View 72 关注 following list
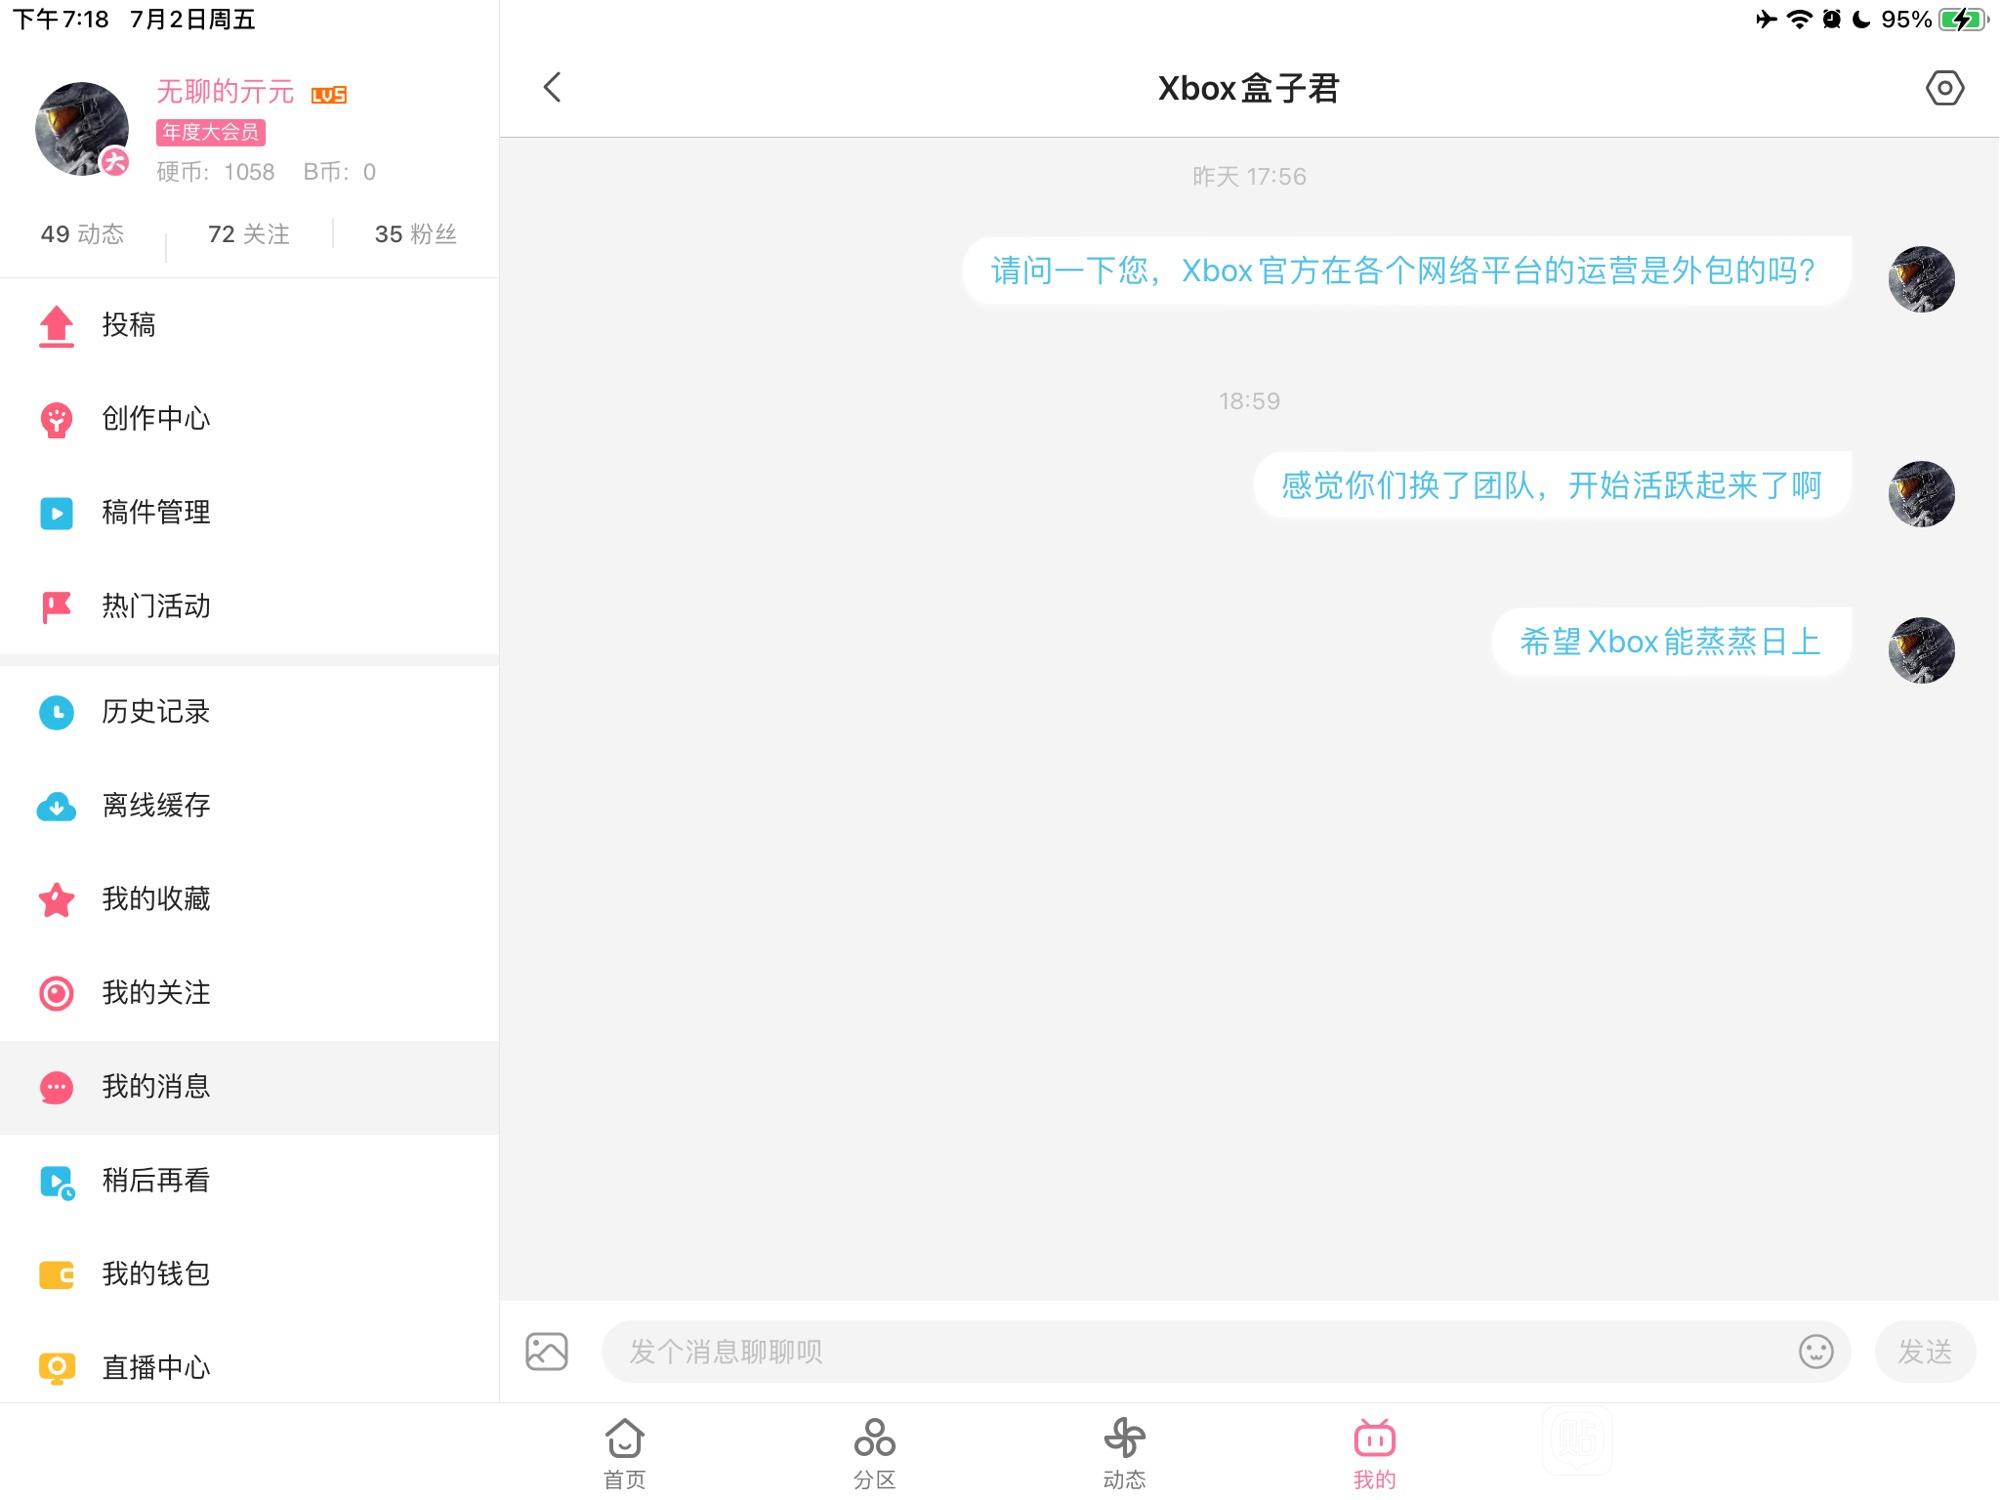This screenshot has width=2000, height=1500. (x=249, y=234)
